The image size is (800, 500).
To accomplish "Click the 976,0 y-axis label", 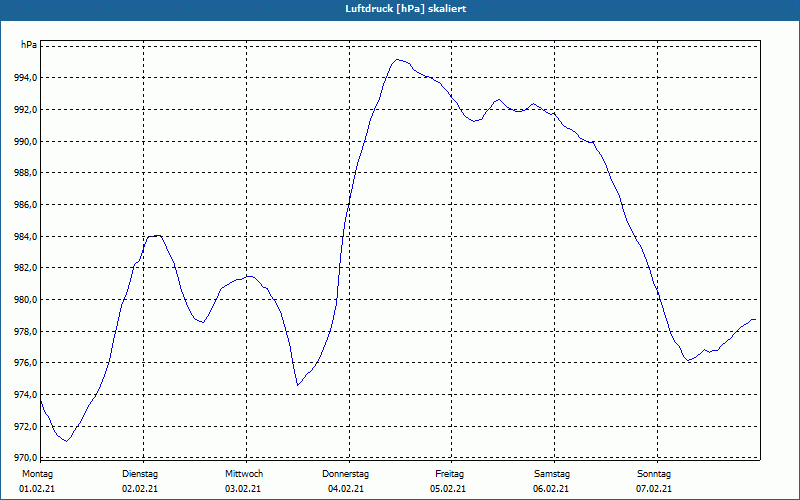I will coord(26,363).
